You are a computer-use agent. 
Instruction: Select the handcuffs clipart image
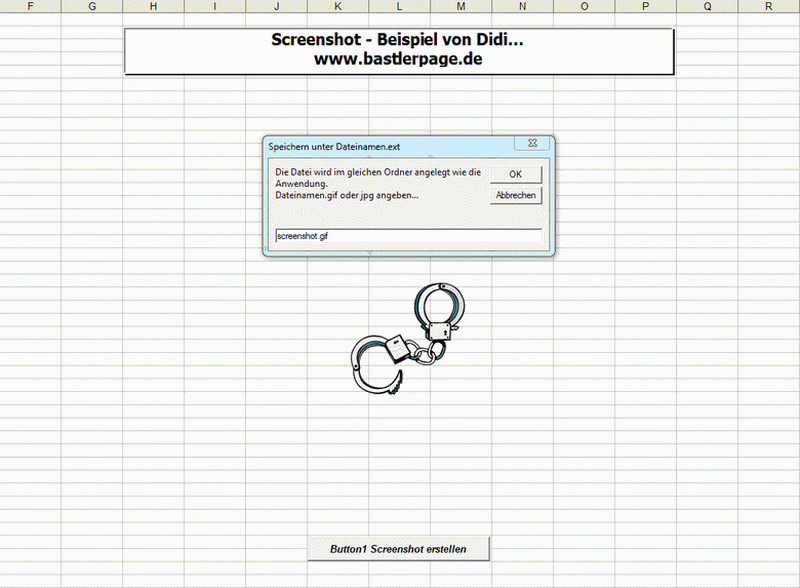tap(408, 338)
